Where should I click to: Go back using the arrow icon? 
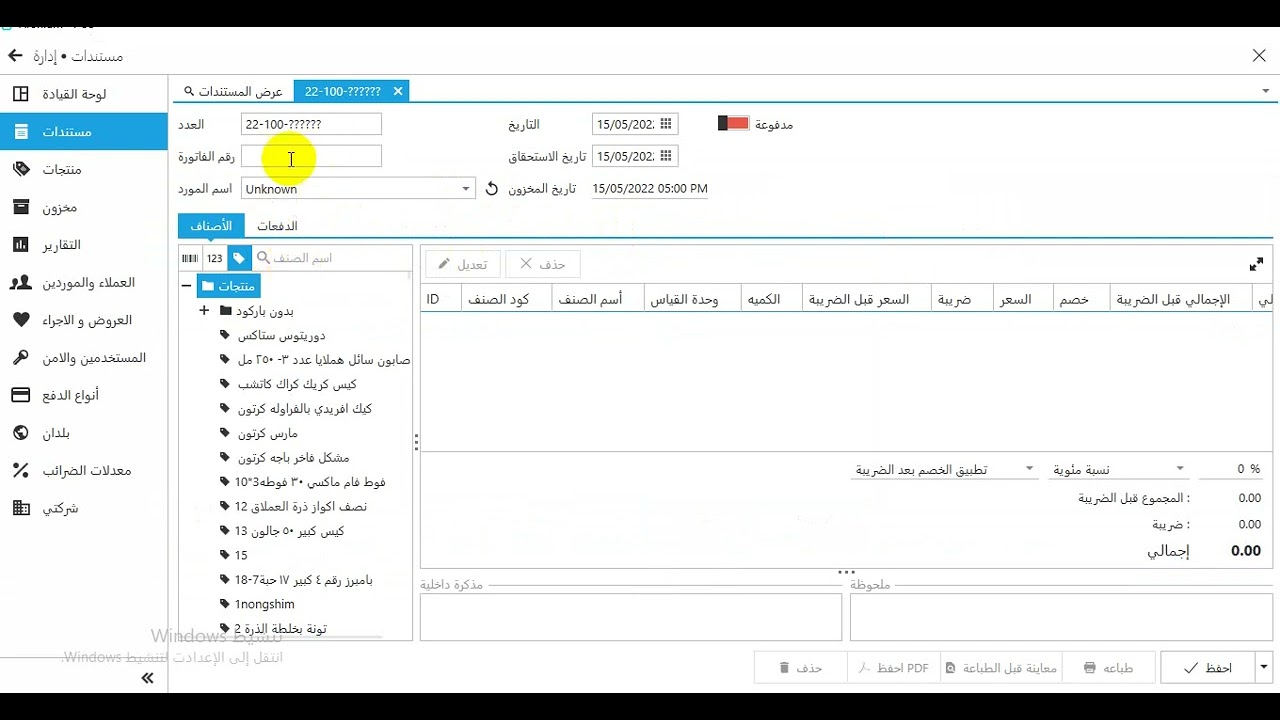[15, 56]
